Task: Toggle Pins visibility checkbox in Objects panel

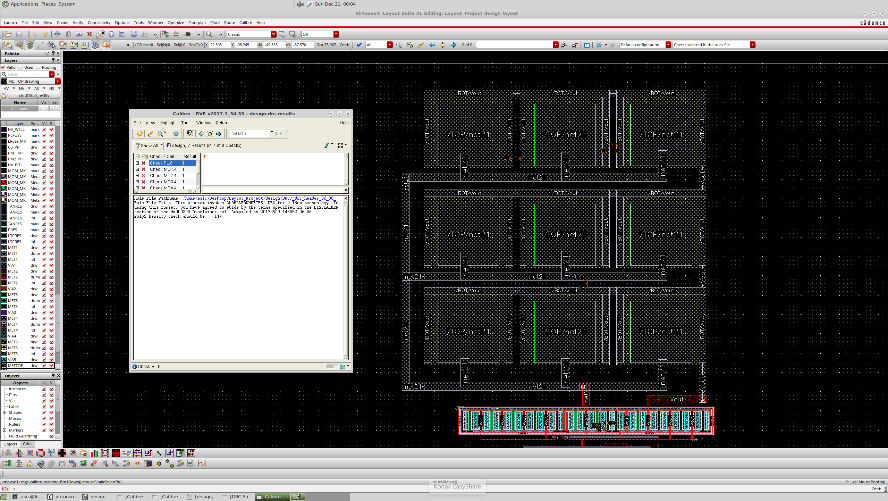Action: point(44,395)
